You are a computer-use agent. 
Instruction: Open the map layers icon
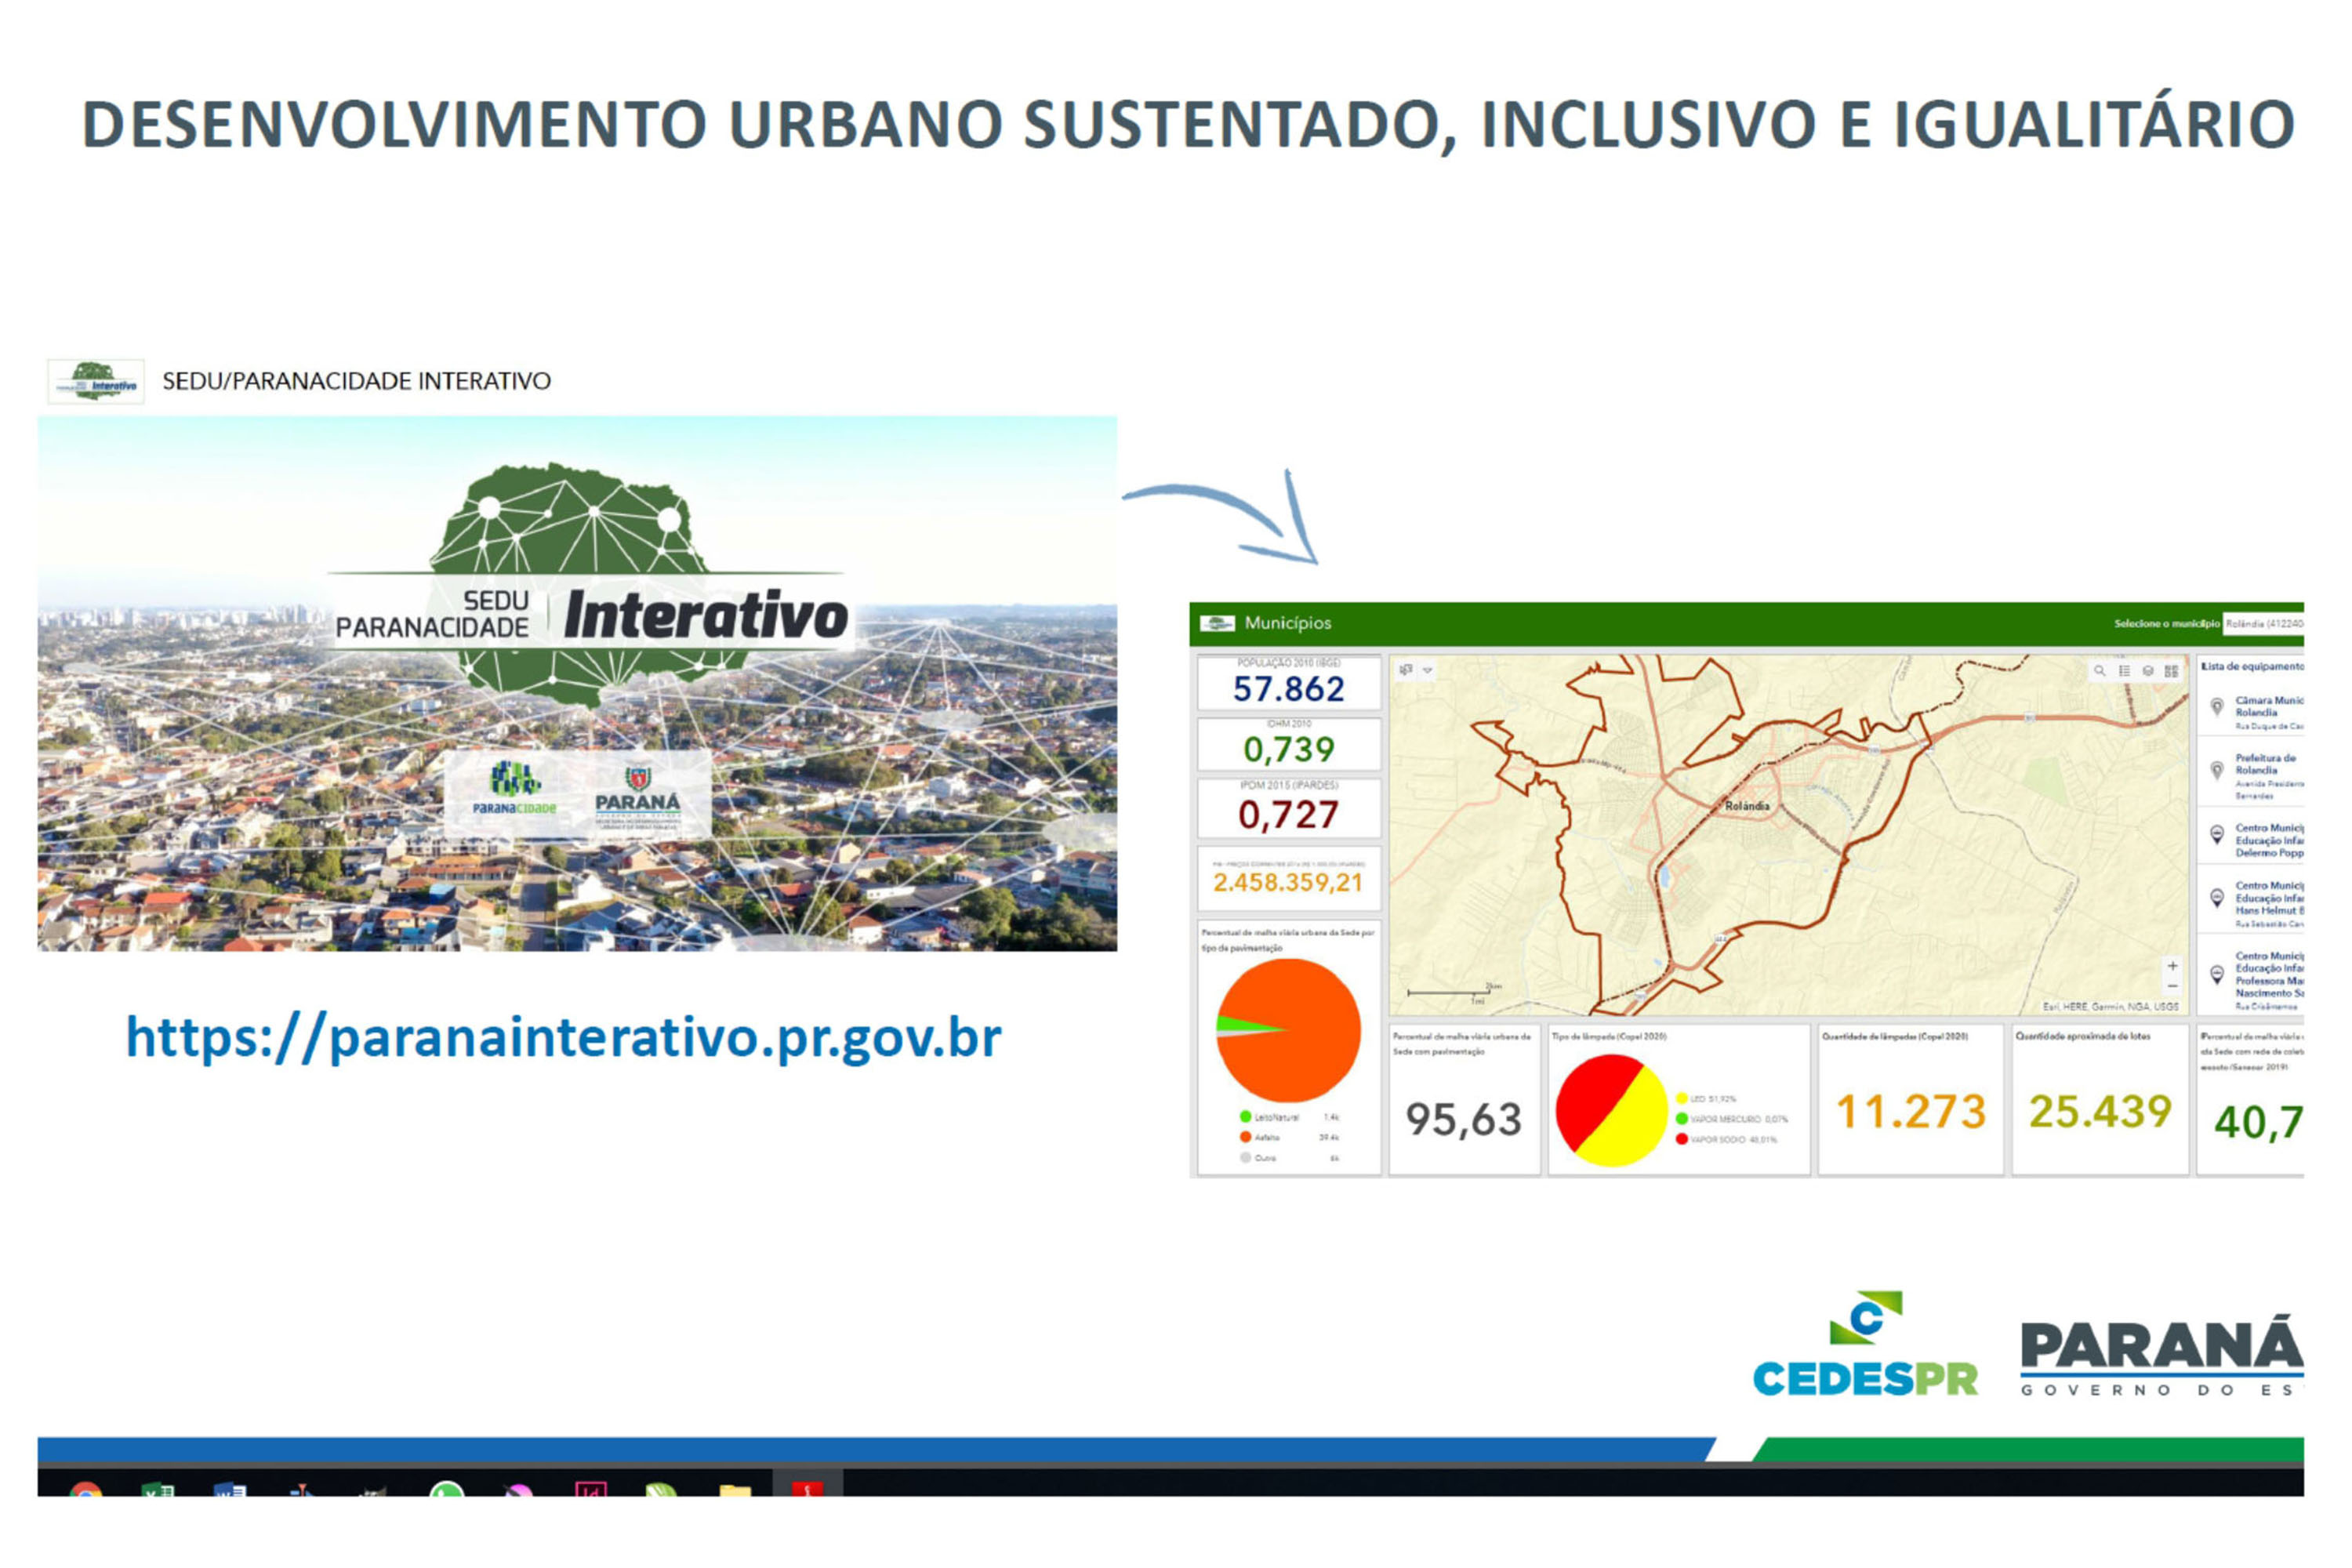(2148, 671)
